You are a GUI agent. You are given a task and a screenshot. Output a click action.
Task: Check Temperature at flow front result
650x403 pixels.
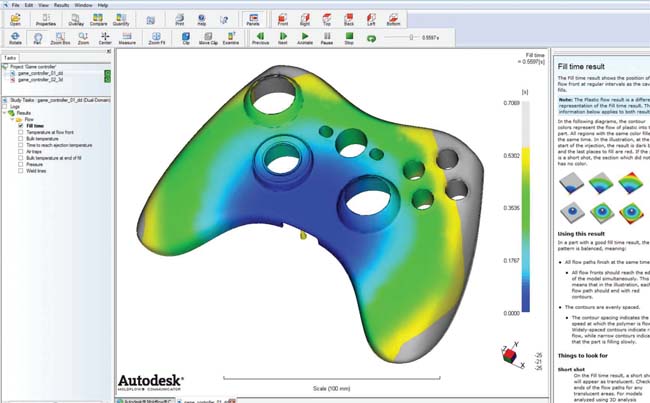(x=21, y=132)
